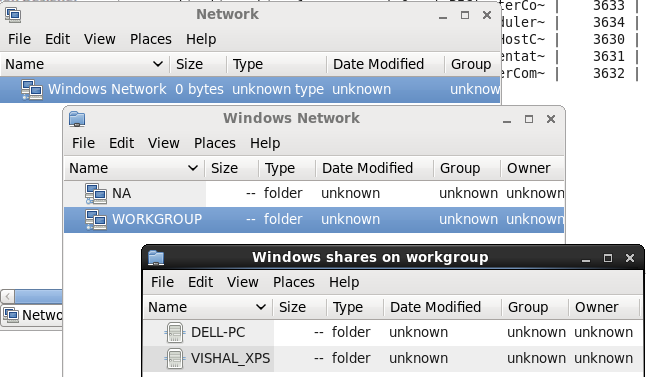The image size is (646, 377).
Task: Sort by Group in Windows shares window
Action: pyautogui.click(x=535, y=307)
